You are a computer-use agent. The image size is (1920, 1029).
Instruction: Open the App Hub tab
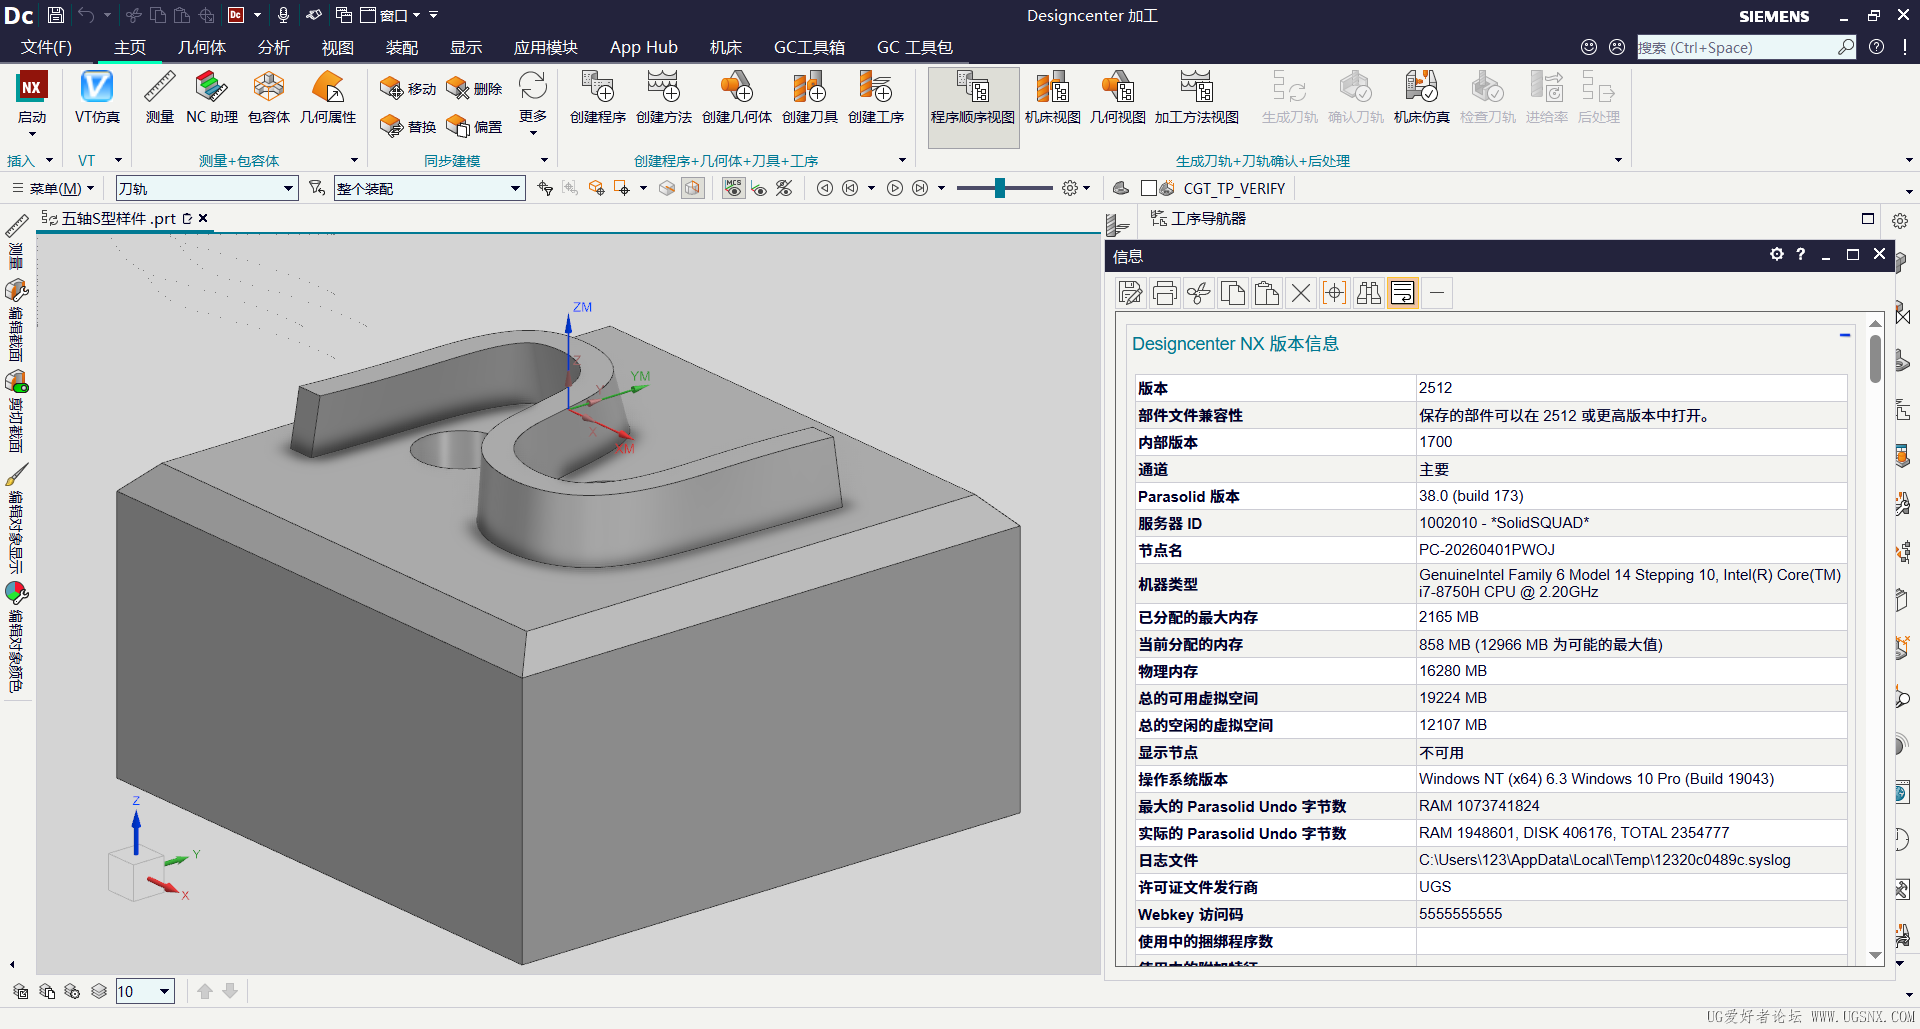[x=644, y=47]
